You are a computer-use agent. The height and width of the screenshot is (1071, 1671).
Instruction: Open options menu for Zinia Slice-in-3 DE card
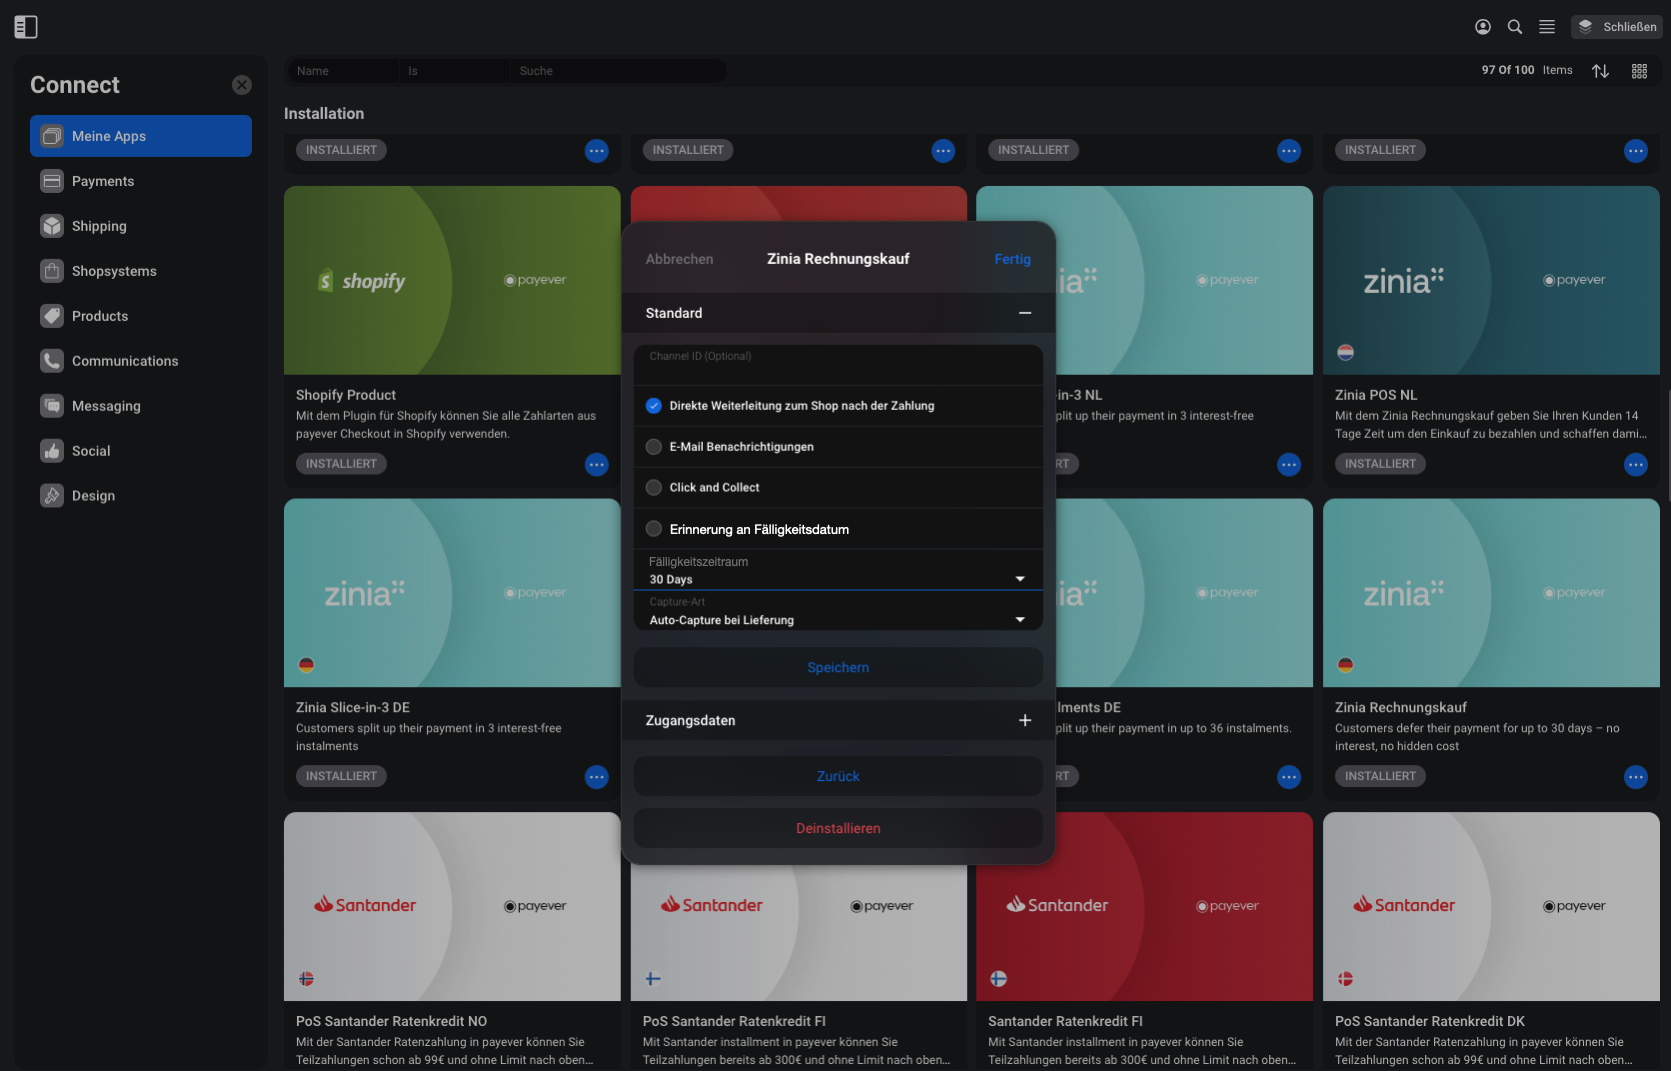pos(597,777)
